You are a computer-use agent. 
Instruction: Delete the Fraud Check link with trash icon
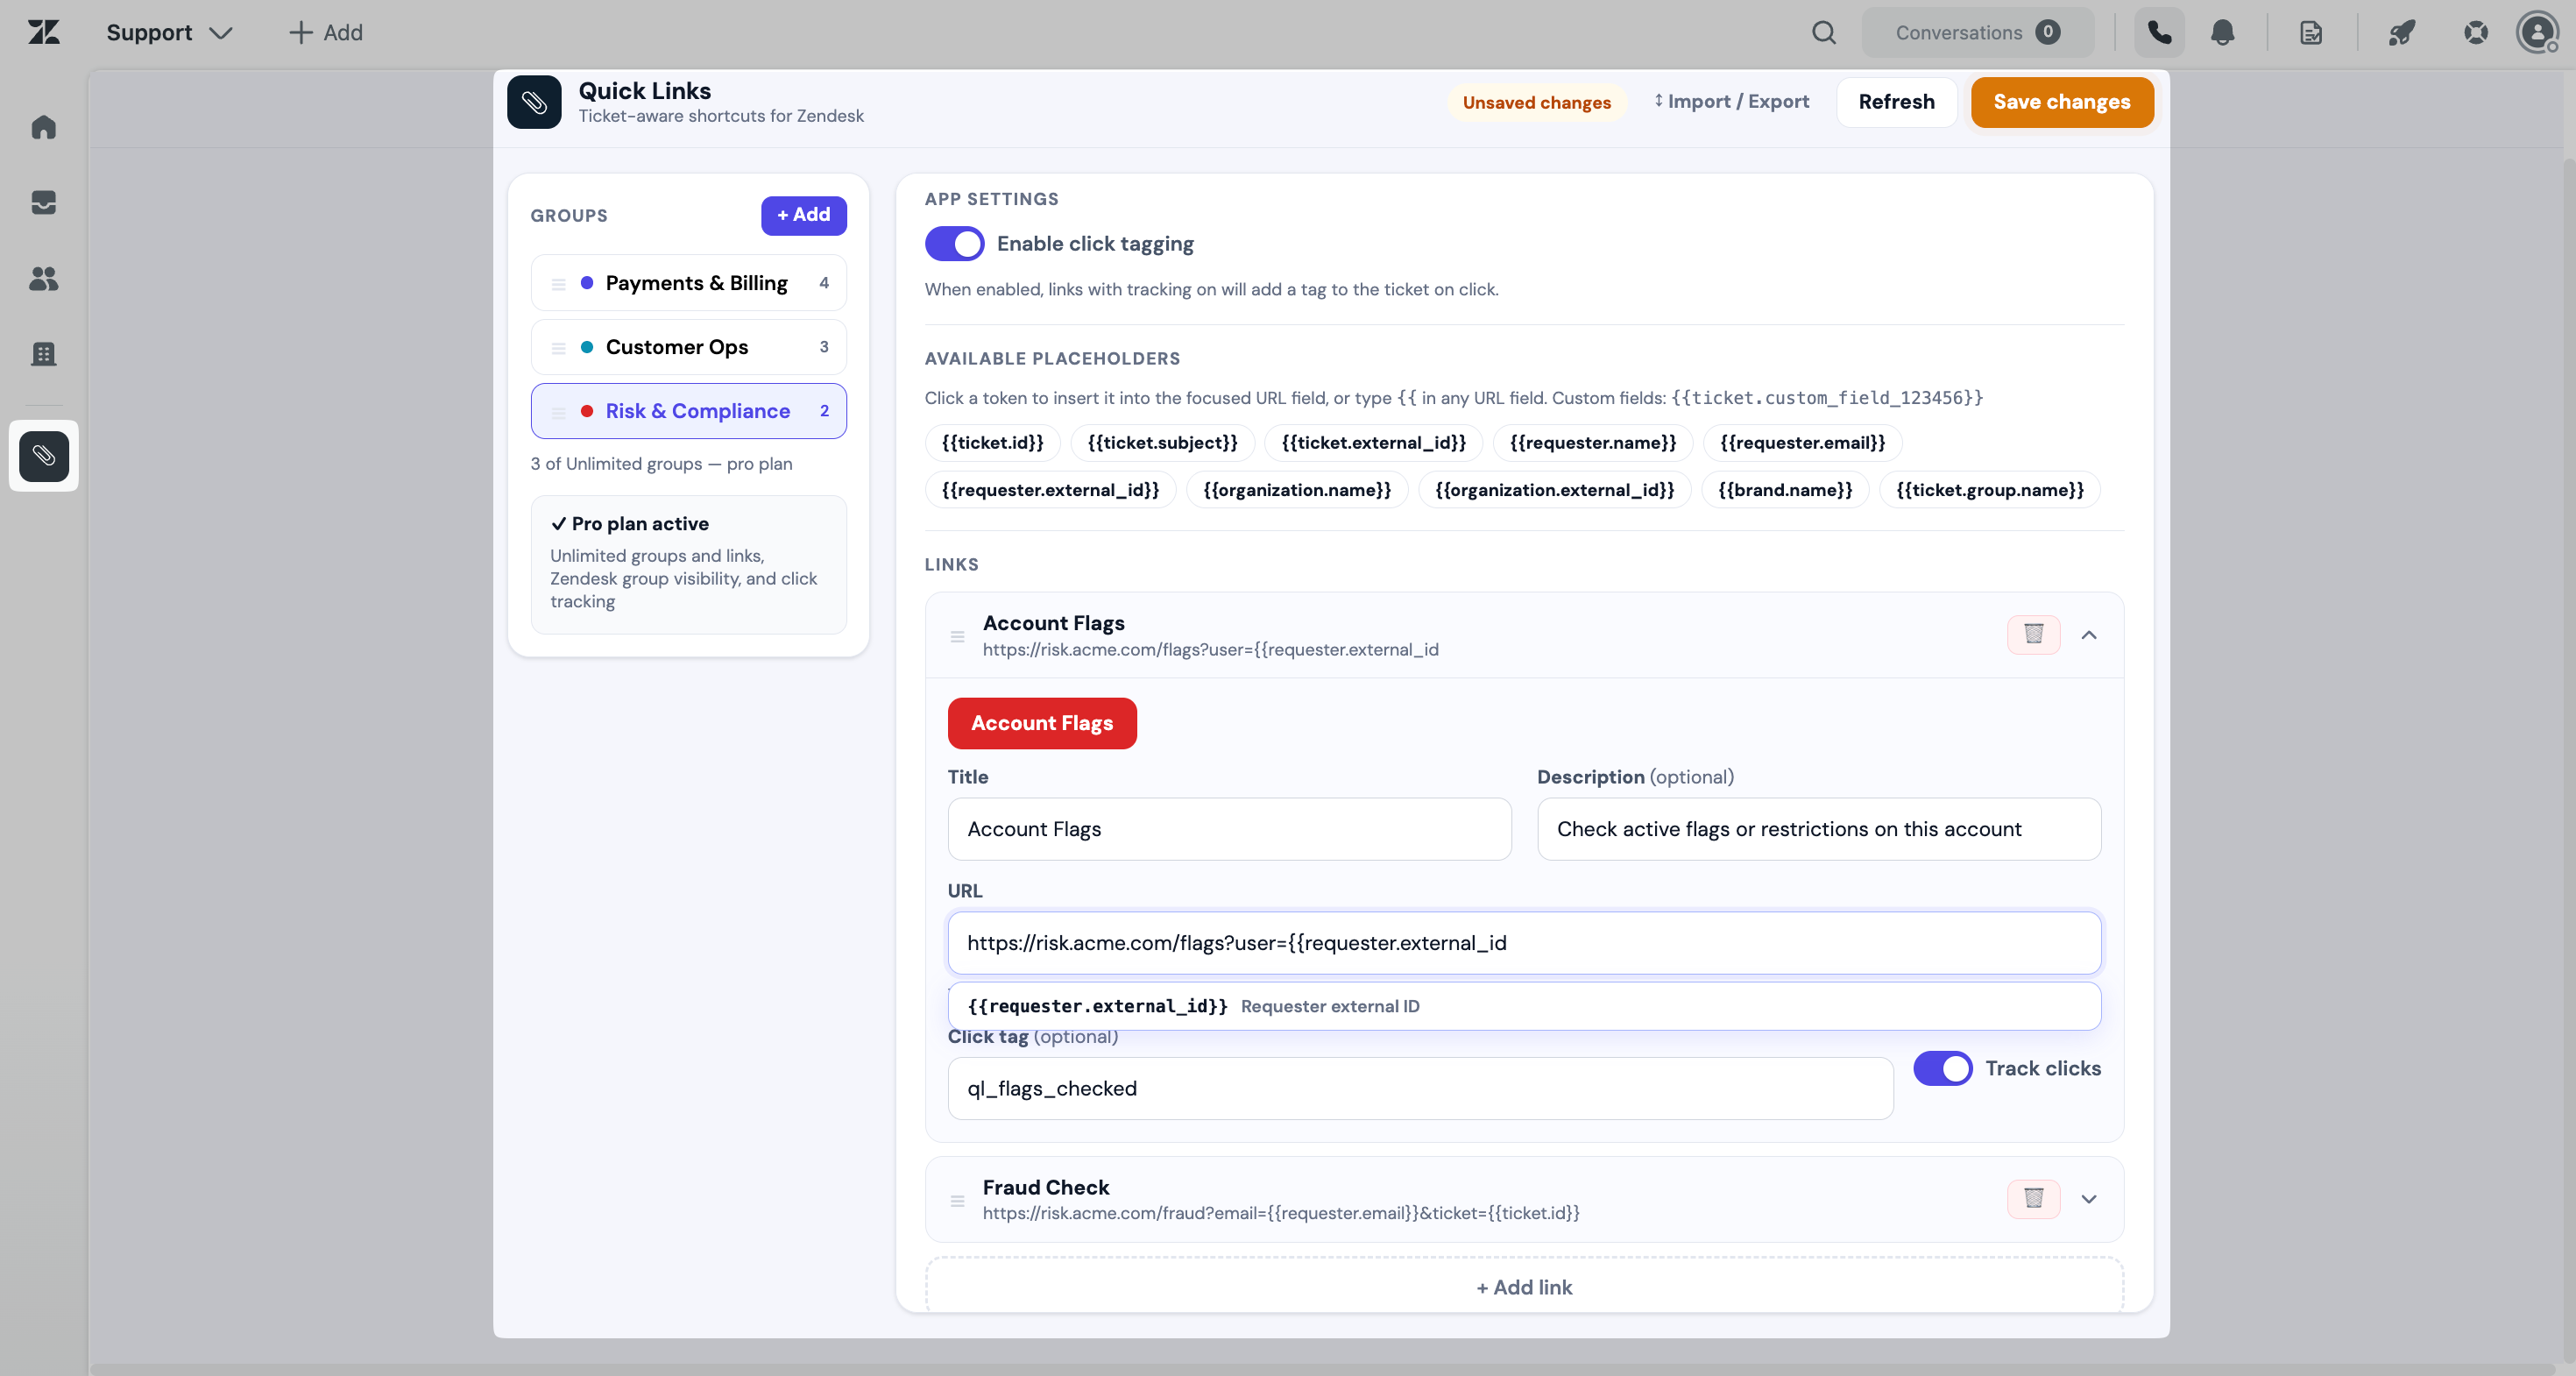2033,1198
